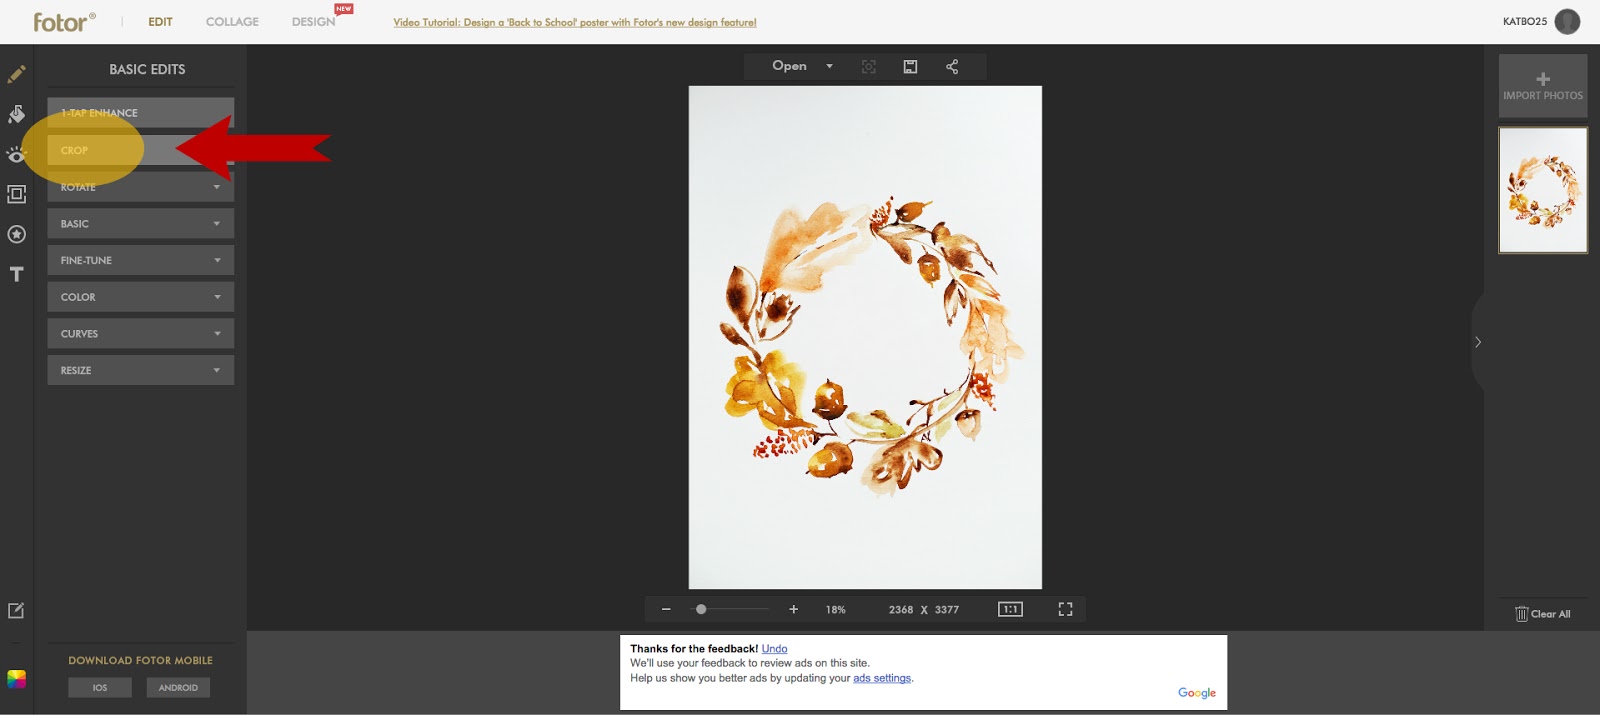Click the watercolor wreath image on canvas
Screen dimensions: 1600x715
865,337
